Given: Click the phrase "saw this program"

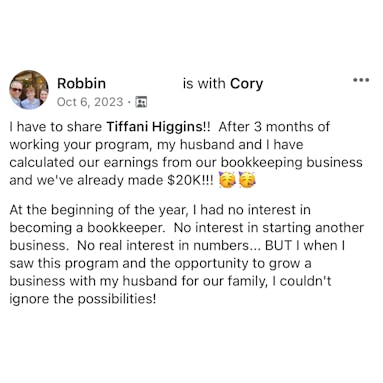Looking at the screenshot, I should coord(64,264).
